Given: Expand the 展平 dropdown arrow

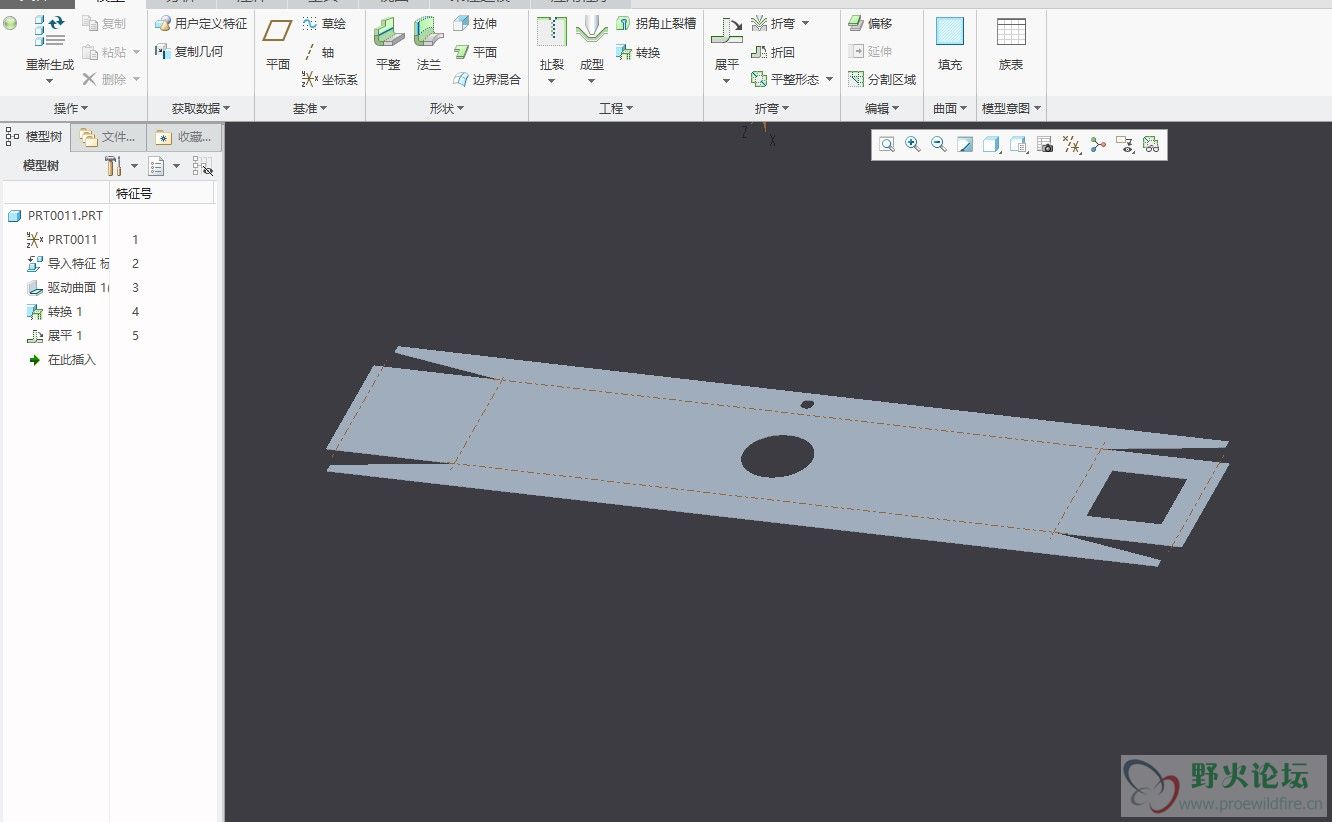Looking at the screenshot, I should point(727,81).
